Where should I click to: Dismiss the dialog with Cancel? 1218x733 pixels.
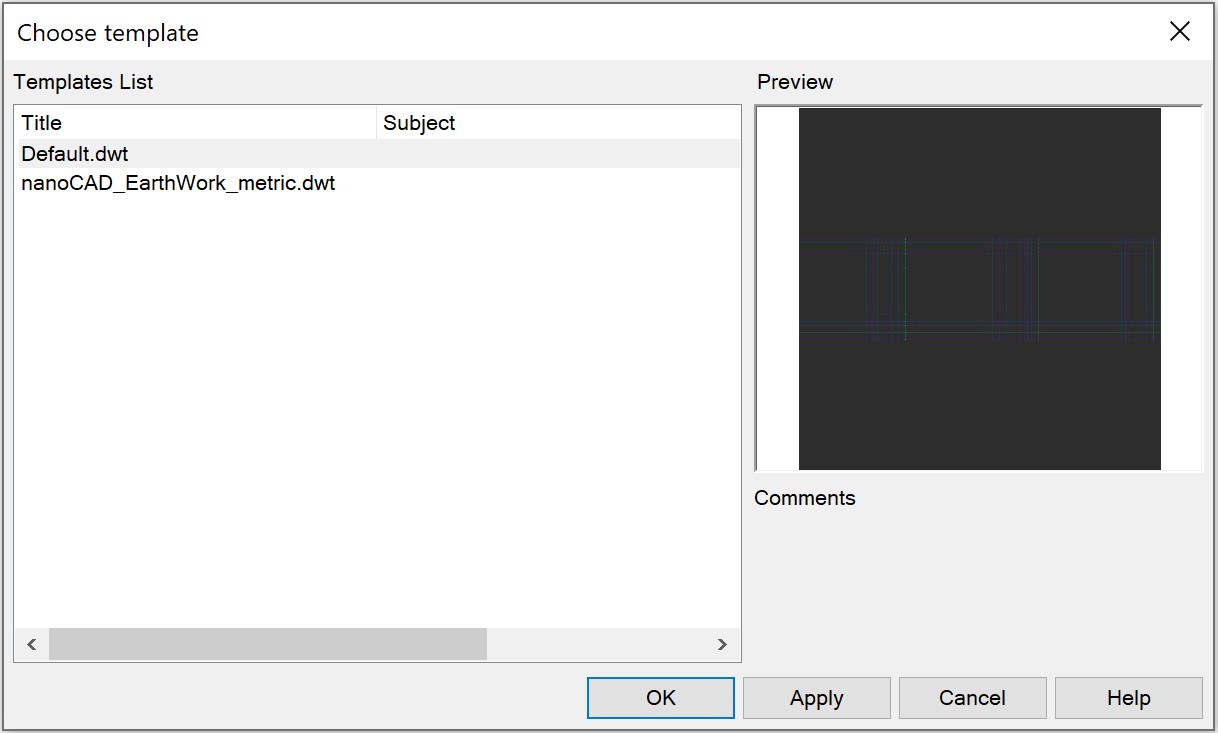pyautogui.click(x=972, y=698)
